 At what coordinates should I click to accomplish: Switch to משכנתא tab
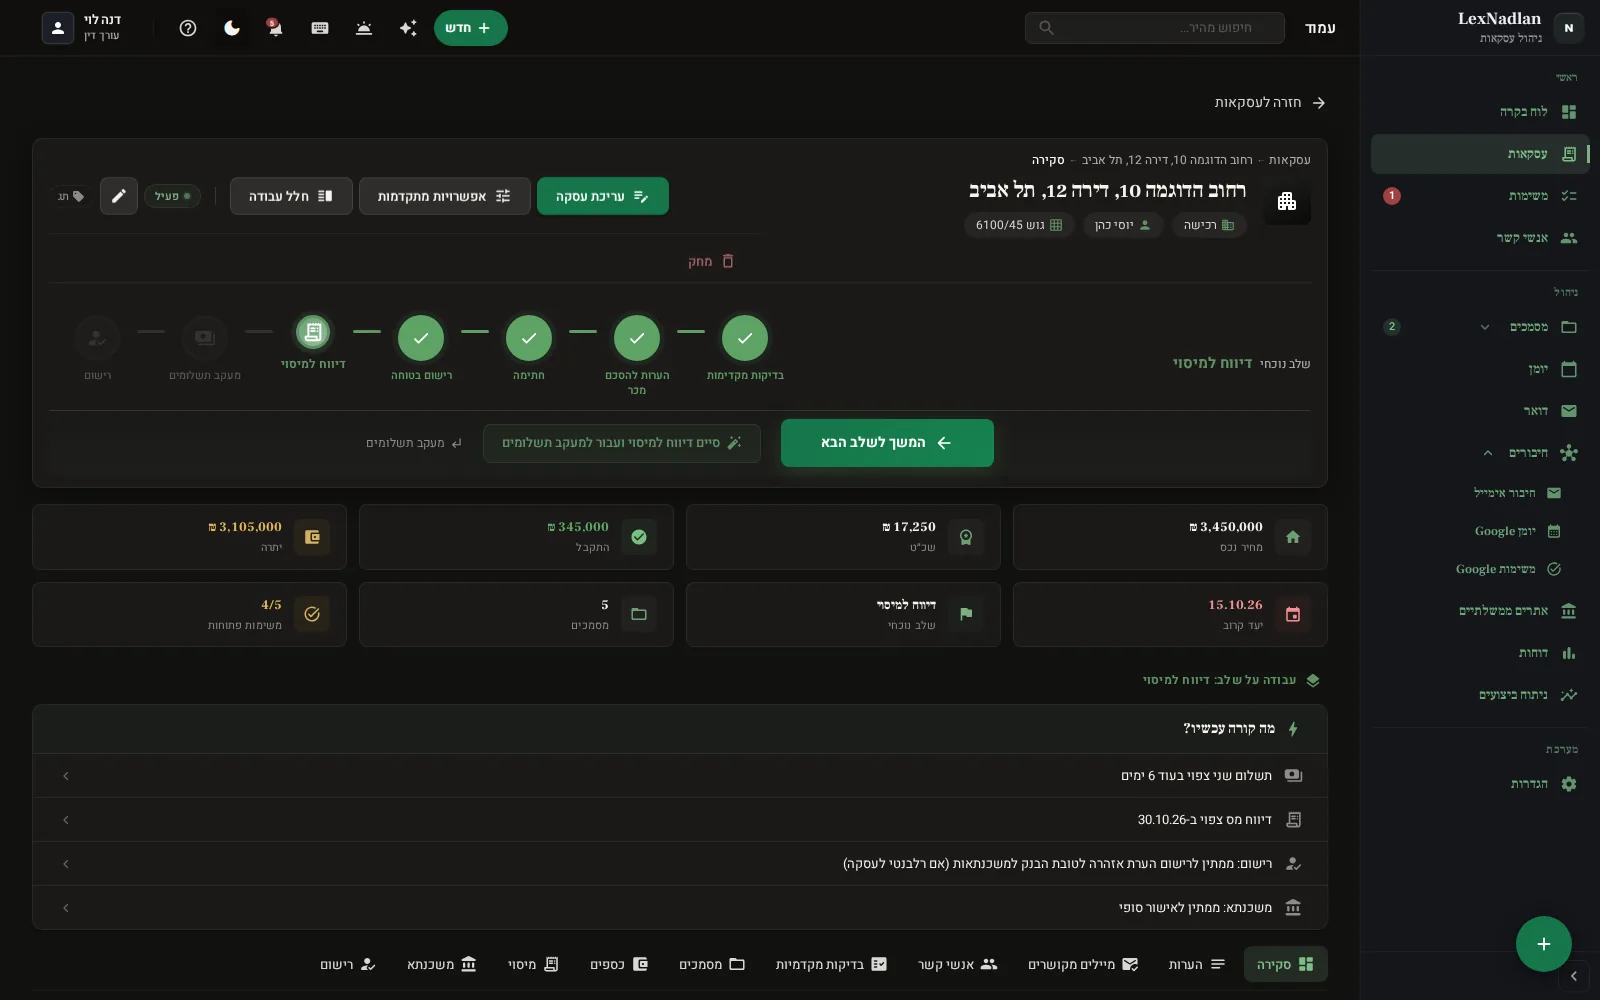pos(442,964)
